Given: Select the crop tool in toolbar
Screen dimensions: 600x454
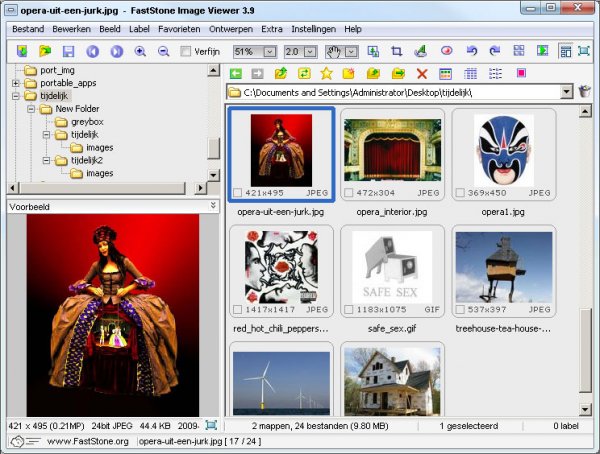Looking at the screenshot, I should point(397,51).
